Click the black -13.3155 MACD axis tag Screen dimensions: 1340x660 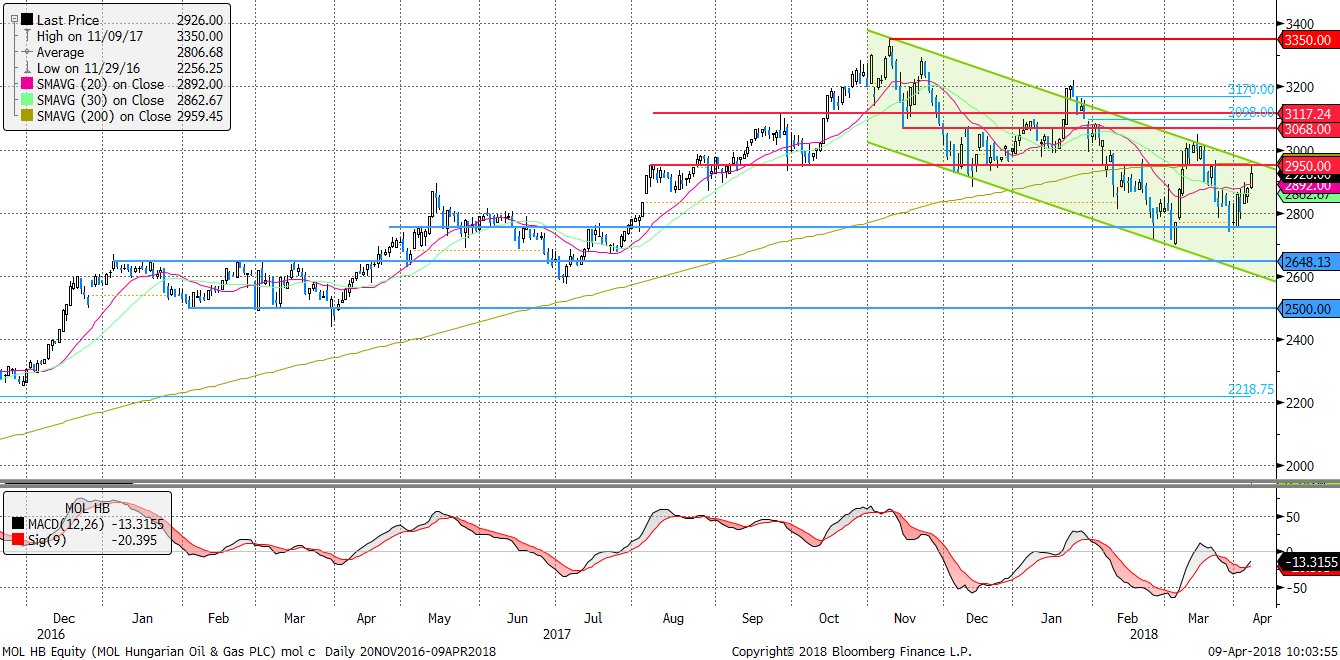pos(1309,563)
